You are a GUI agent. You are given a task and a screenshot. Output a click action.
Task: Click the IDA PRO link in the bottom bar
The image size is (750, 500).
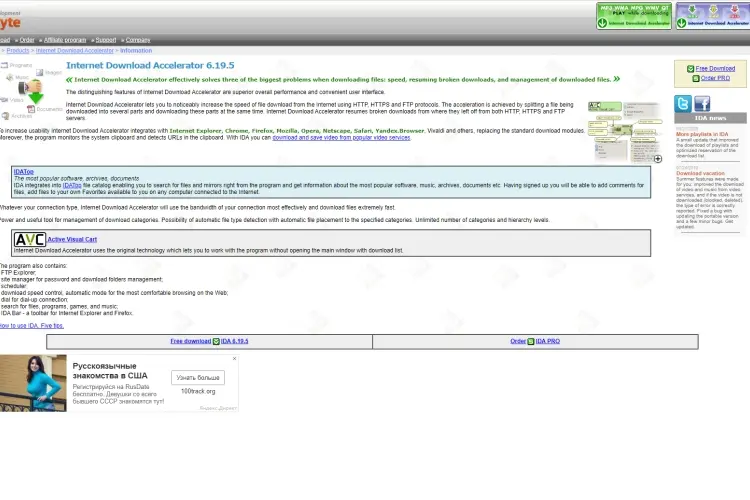pyautogui.click(x=548, y=341)
